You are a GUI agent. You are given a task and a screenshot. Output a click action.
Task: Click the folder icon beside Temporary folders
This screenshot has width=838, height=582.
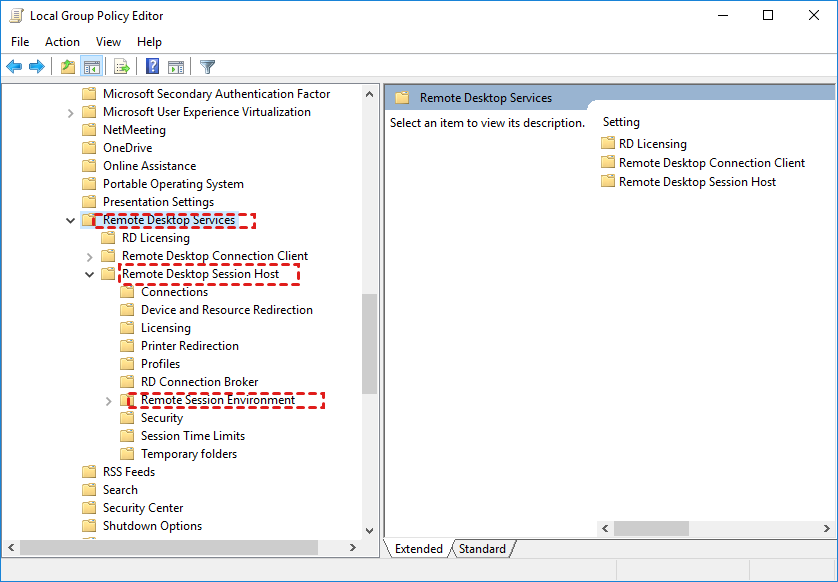(127, 454)
